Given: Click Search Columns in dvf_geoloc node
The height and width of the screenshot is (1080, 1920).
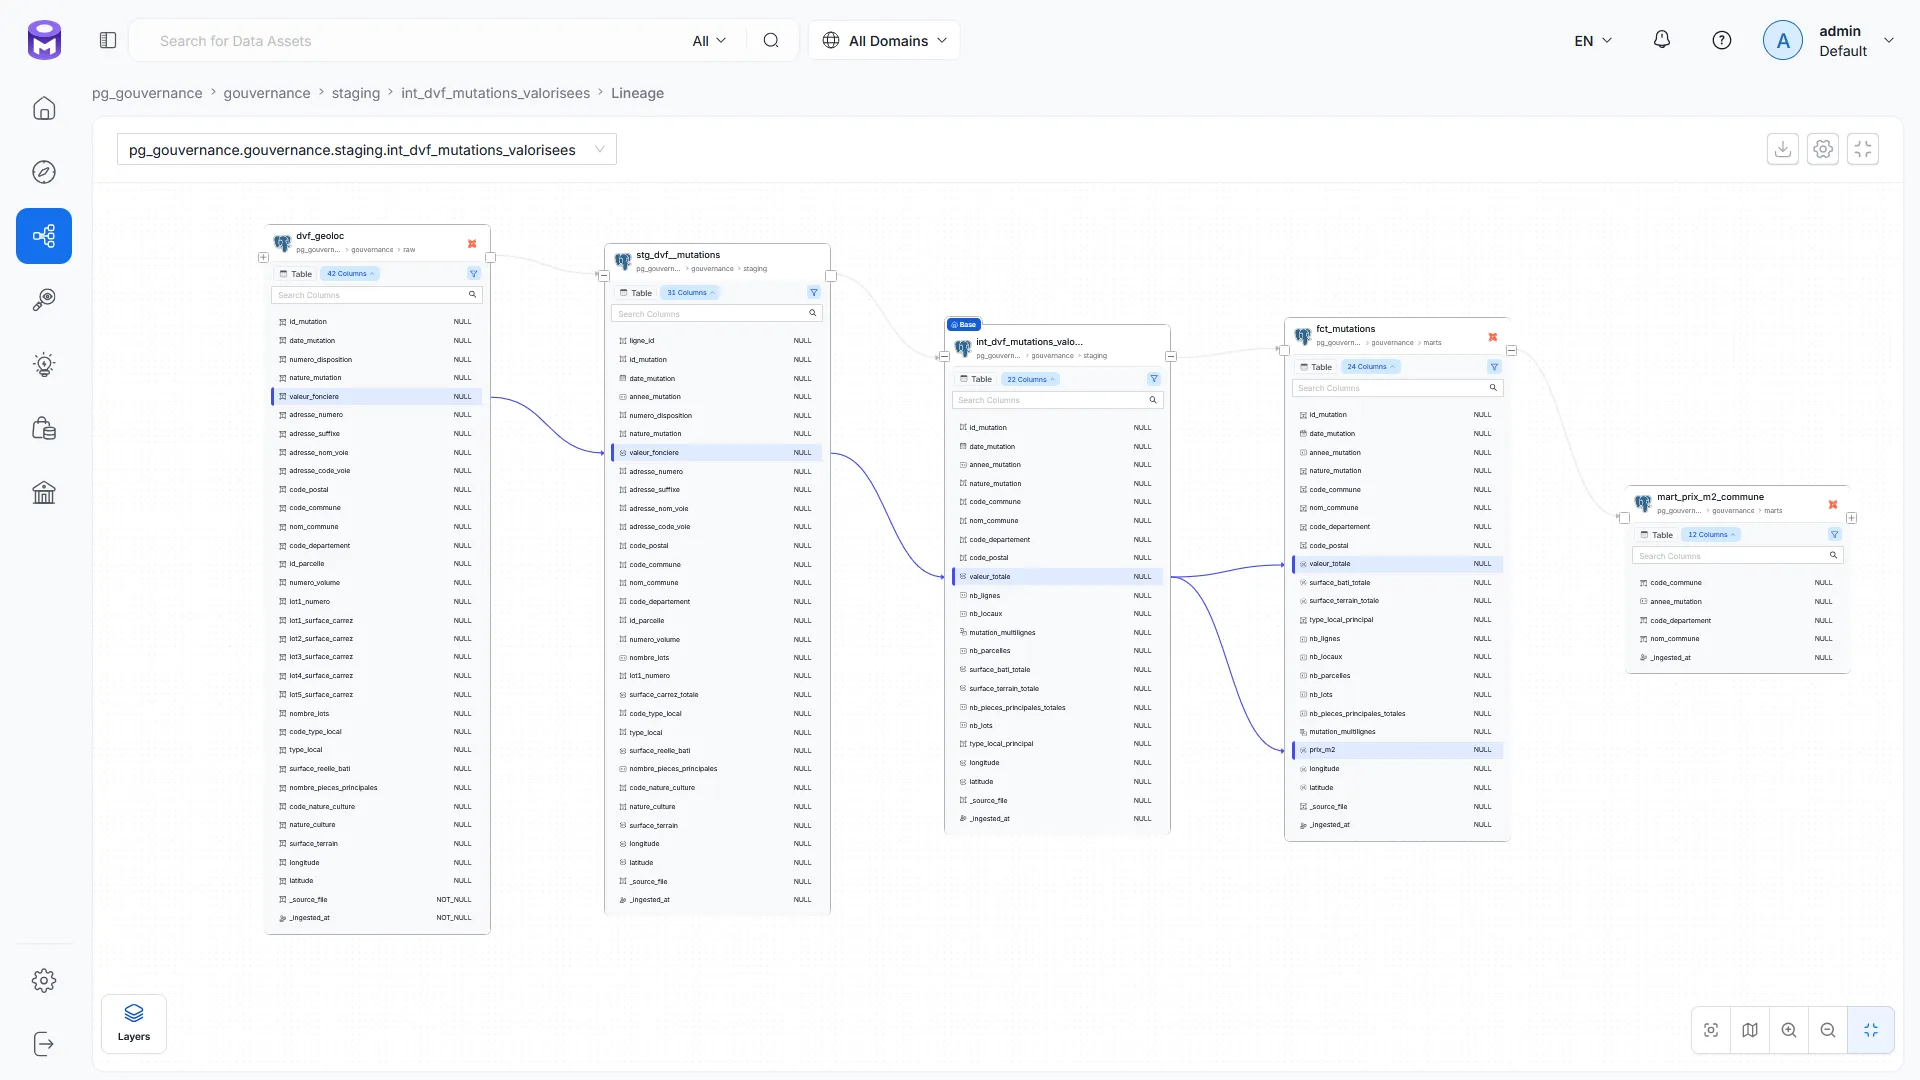Looking at the screenshot, I should [x=377, y=296].
